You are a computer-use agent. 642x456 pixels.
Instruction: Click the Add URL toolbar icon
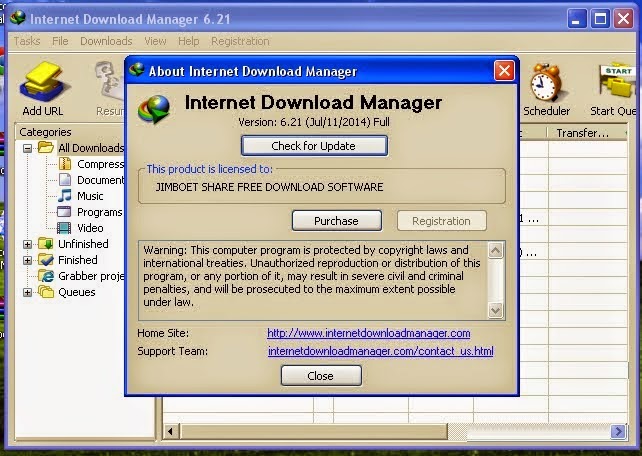point(44,81)
